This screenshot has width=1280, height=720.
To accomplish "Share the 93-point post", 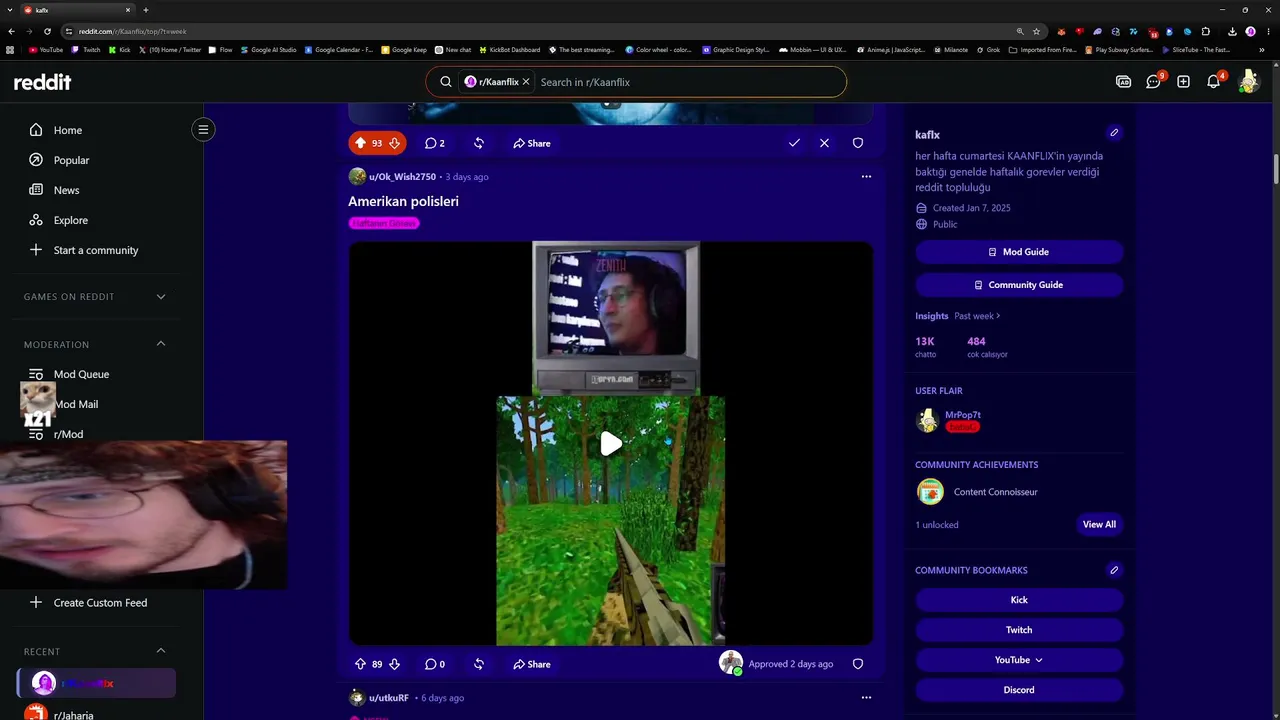I will tap(532, 143).
